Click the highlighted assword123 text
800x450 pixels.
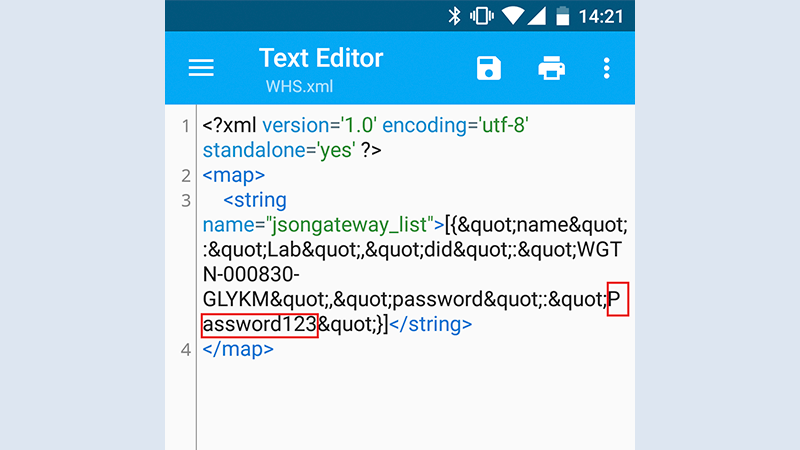260,325
